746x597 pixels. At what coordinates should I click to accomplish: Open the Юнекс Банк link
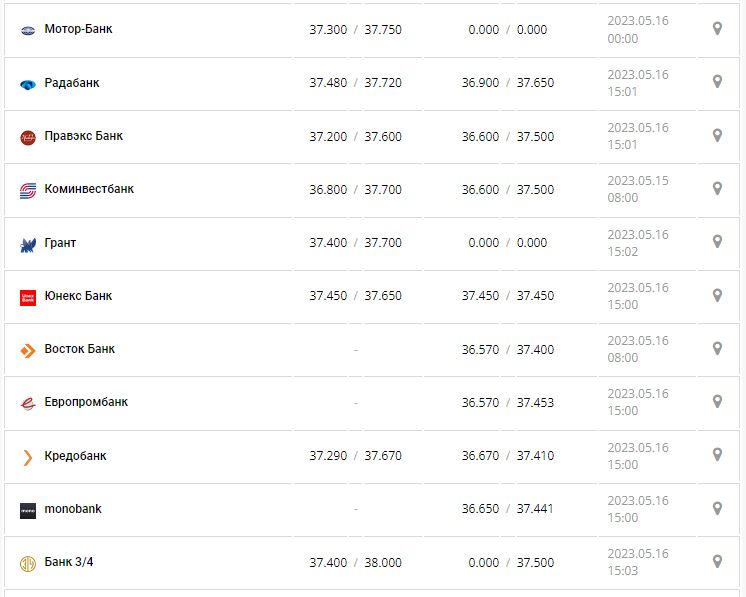pyautogui.click(x=78, y=296)
